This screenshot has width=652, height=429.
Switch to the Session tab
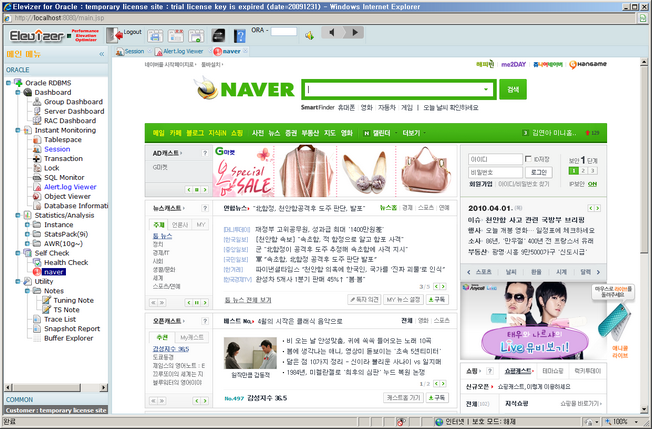(134, 51)
